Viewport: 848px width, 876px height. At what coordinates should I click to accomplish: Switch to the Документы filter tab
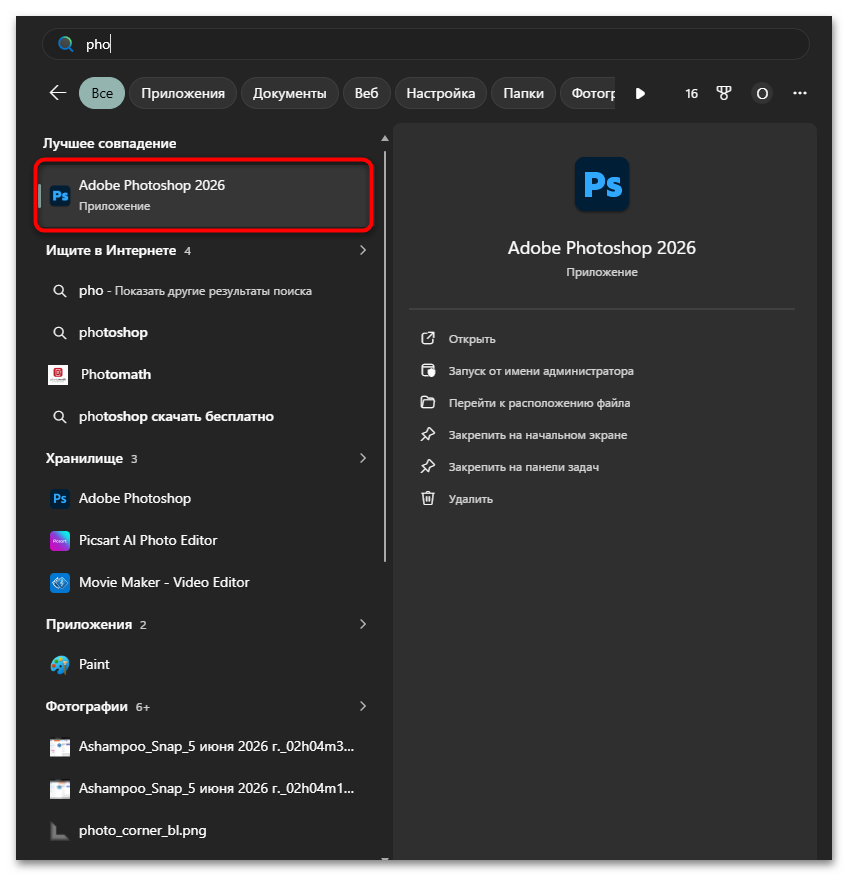click(289, 93)
